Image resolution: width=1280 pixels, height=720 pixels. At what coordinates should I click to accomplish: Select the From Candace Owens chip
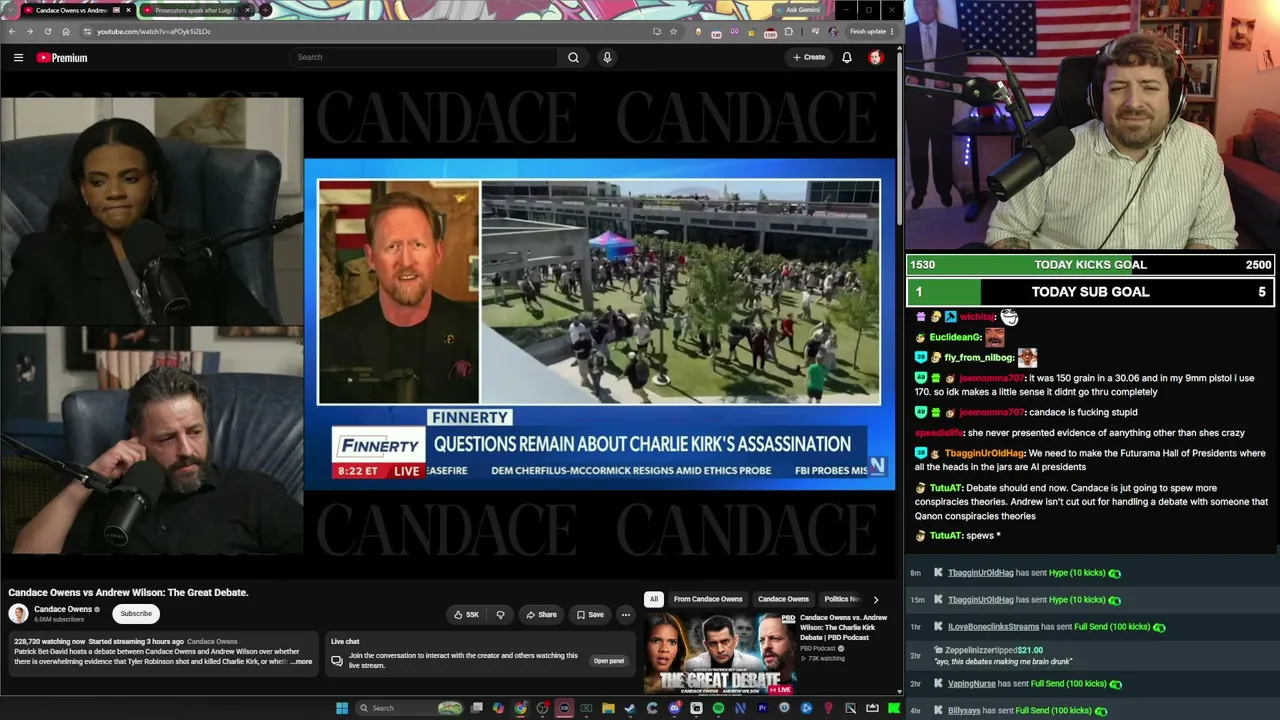[708, 599]
